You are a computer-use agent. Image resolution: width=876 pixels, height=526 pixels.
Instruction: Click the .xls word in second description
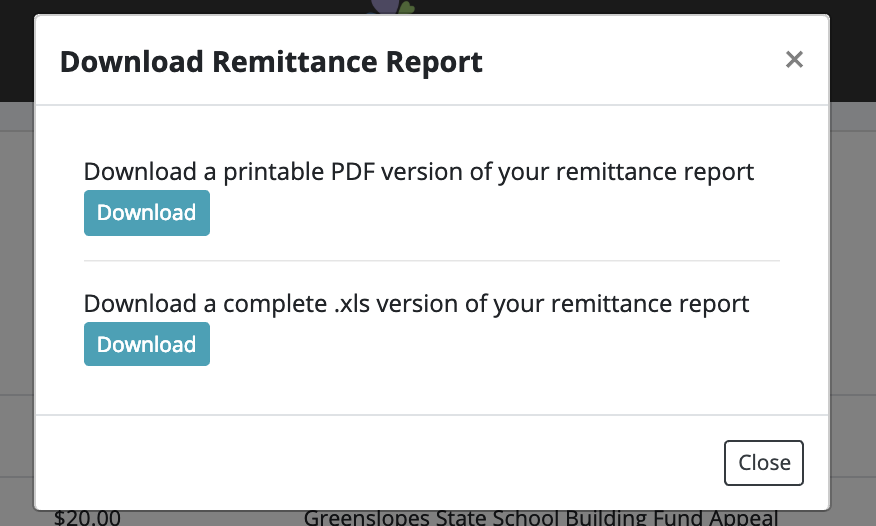tap(352, 304)
